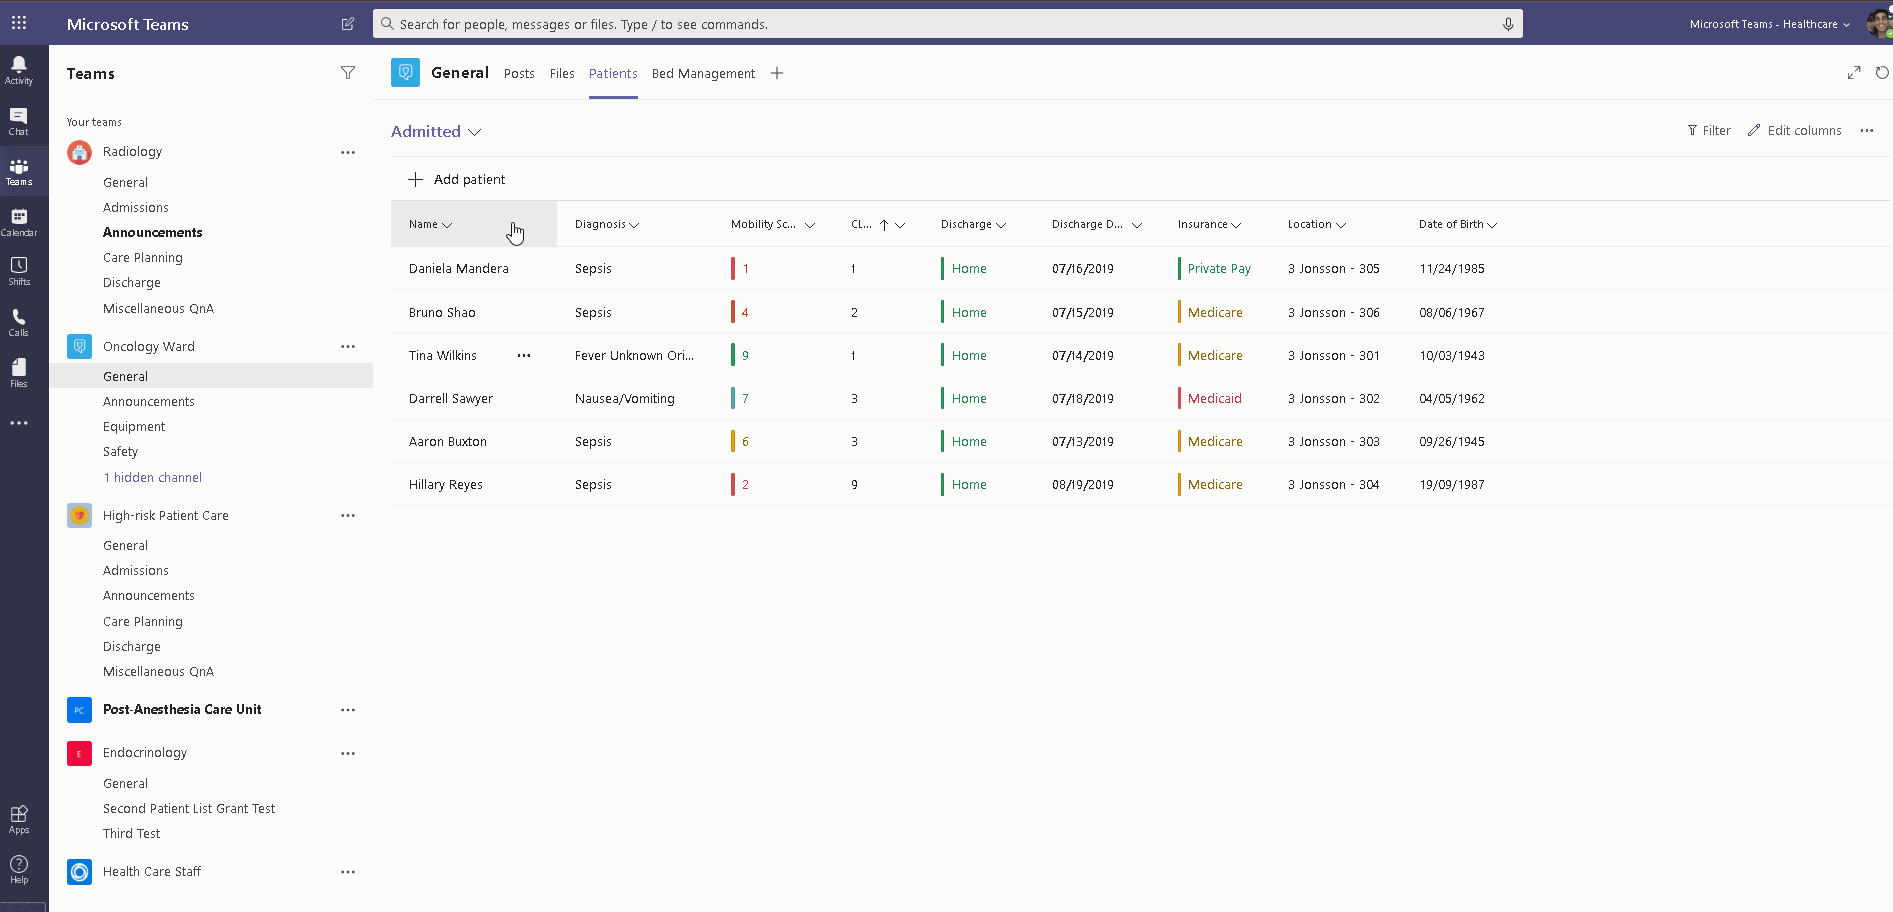The width and height of the screenshot is (1893, 912).
Task: Open patient Bruno Shao
Action: pyautogui.click(x=442, y=312)
